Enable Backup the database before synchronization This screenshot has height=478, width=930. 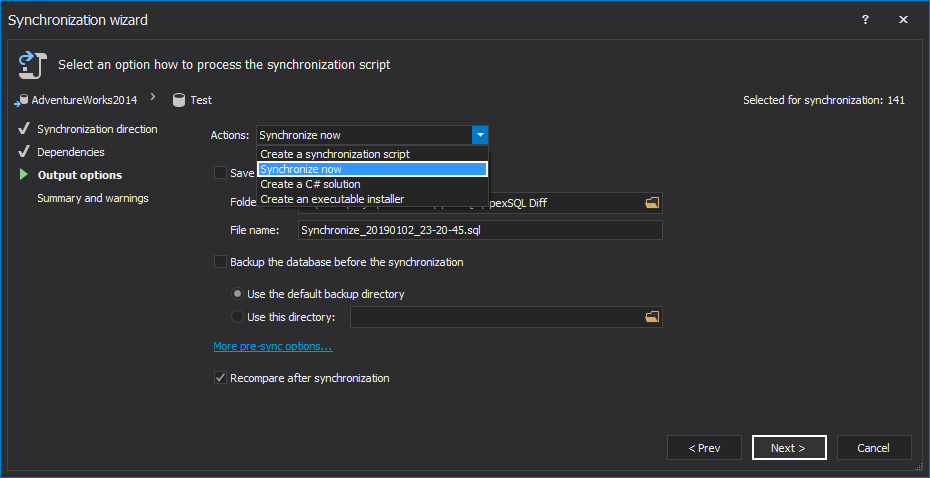[x=220, y=262]
